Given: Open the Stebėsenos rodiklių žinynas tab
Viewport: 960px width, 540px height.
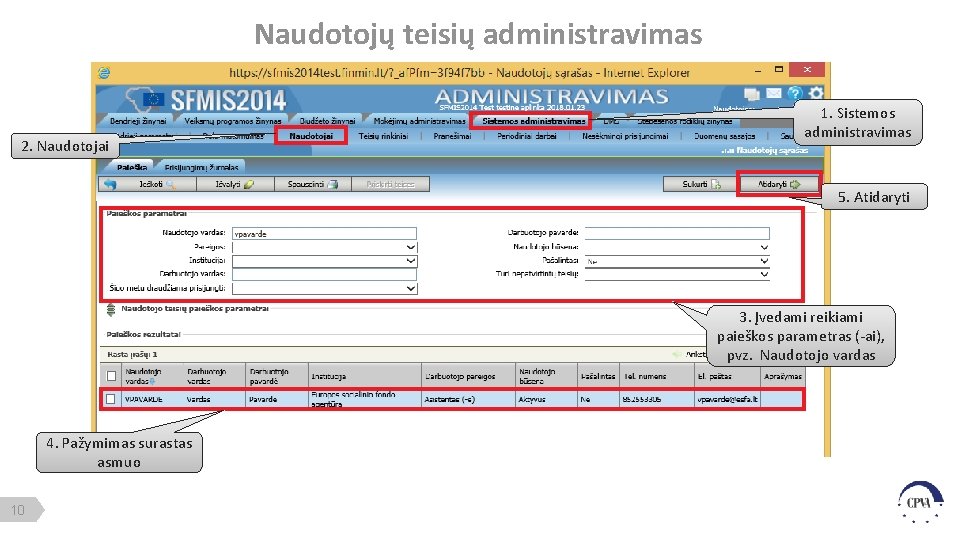Looking at the screenshot, I should [684, 121].
